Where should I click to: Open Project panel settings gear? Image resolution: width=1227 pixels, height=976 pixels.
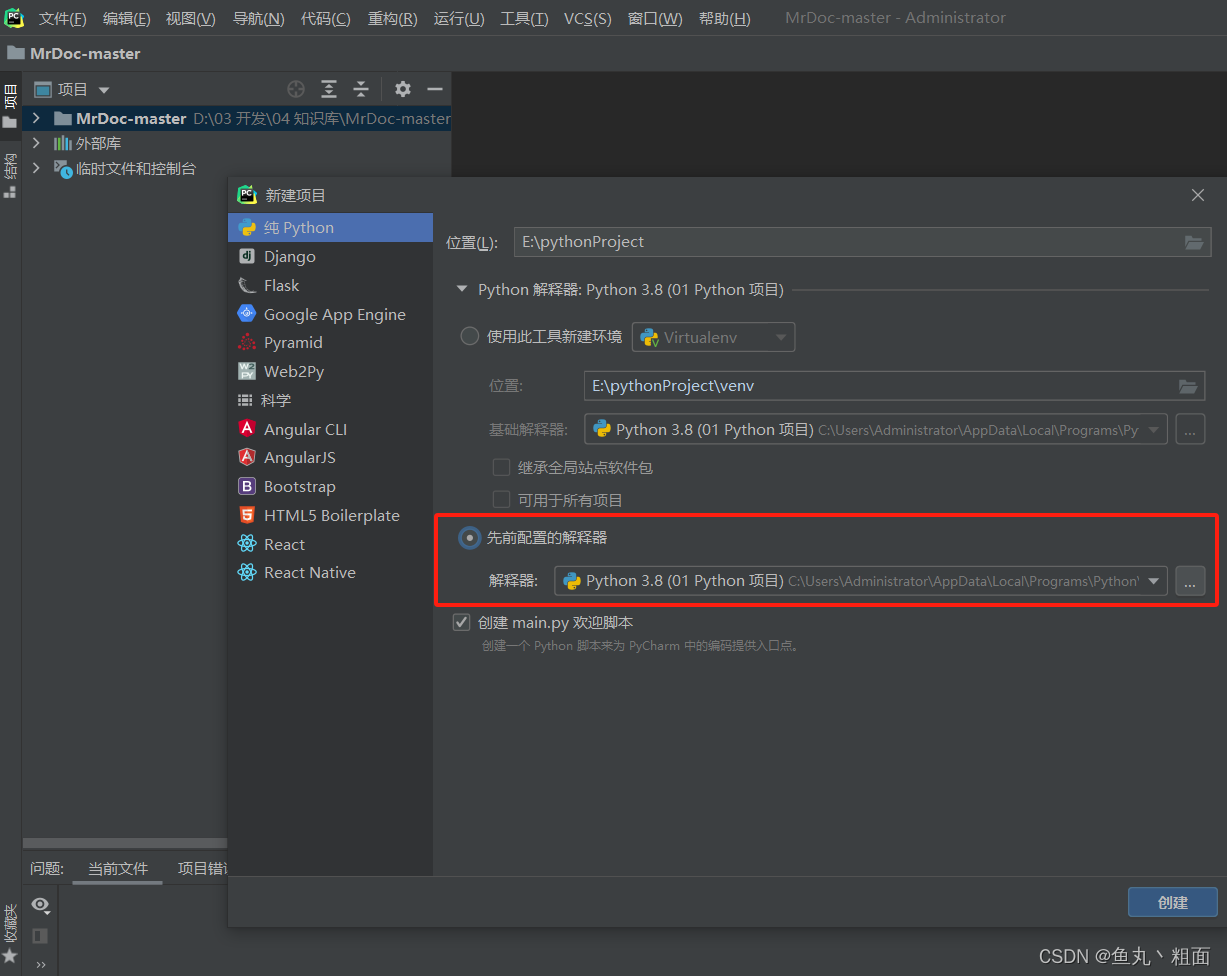(x=403, y=89)
